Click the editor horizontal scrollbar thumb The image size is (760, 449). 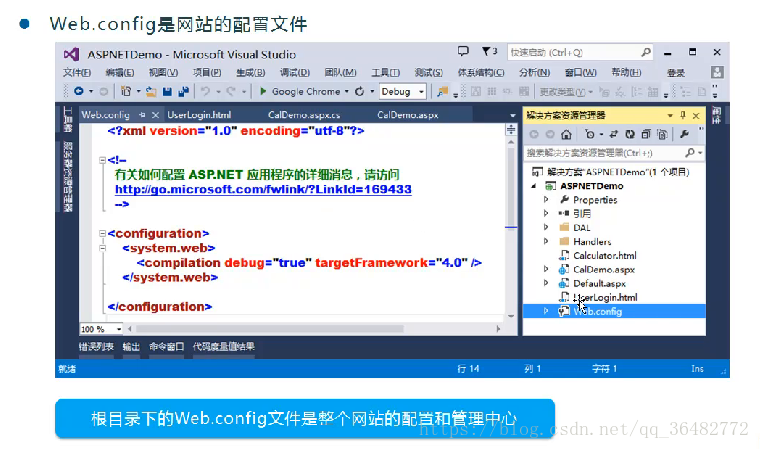[269, 329]
